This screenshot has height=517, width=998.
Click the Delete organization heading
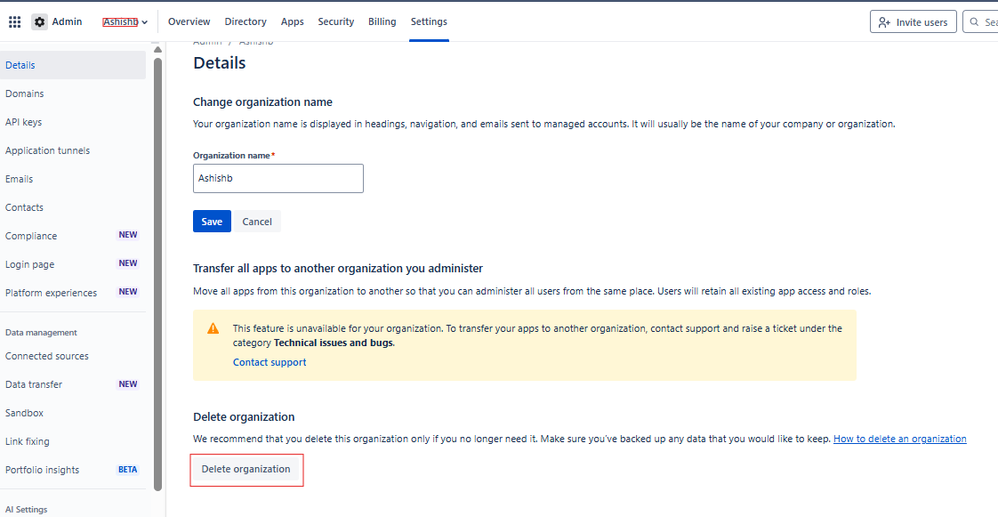coord(244,417)
